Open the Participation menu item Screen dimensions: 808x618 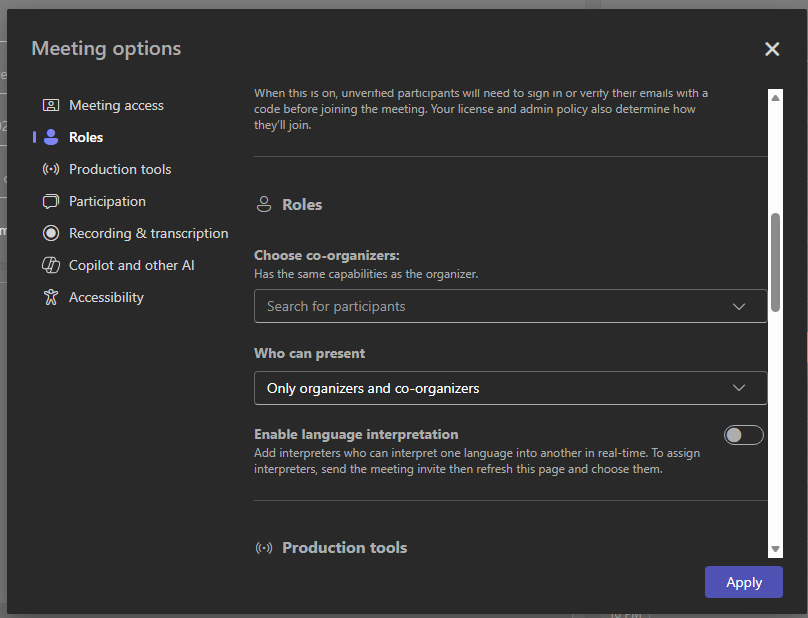click(107, 201)
